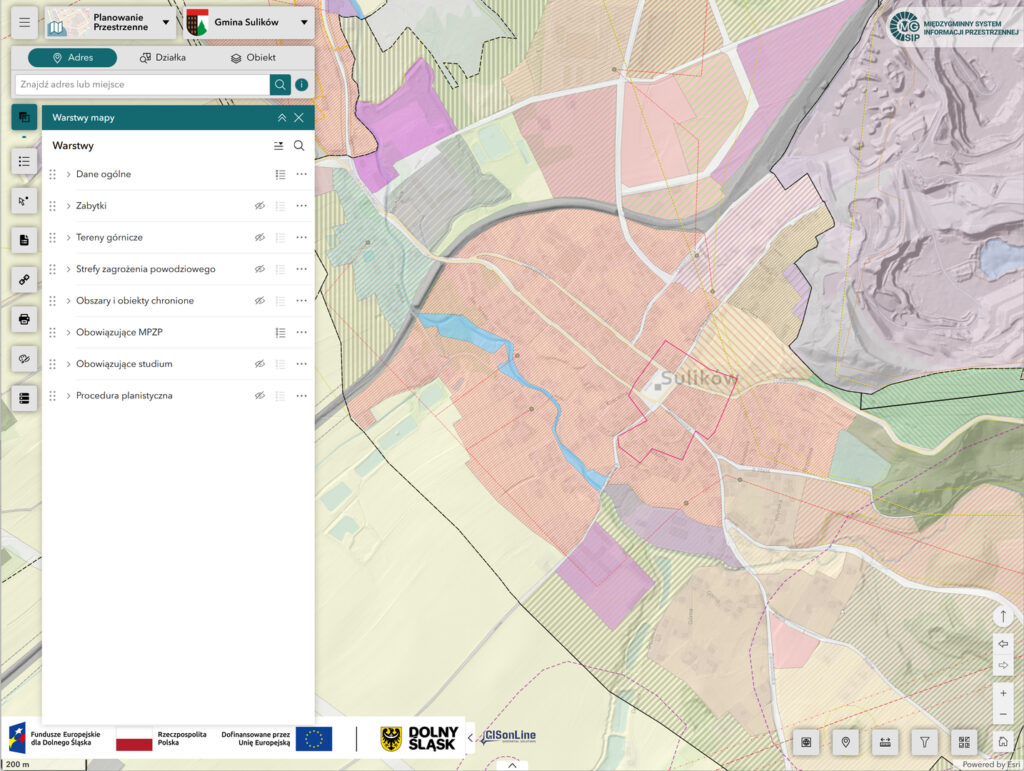Enable the Obowiązujące studium layer visibility
Viewport: 1024px width, 771px height.
click(259, 364)
